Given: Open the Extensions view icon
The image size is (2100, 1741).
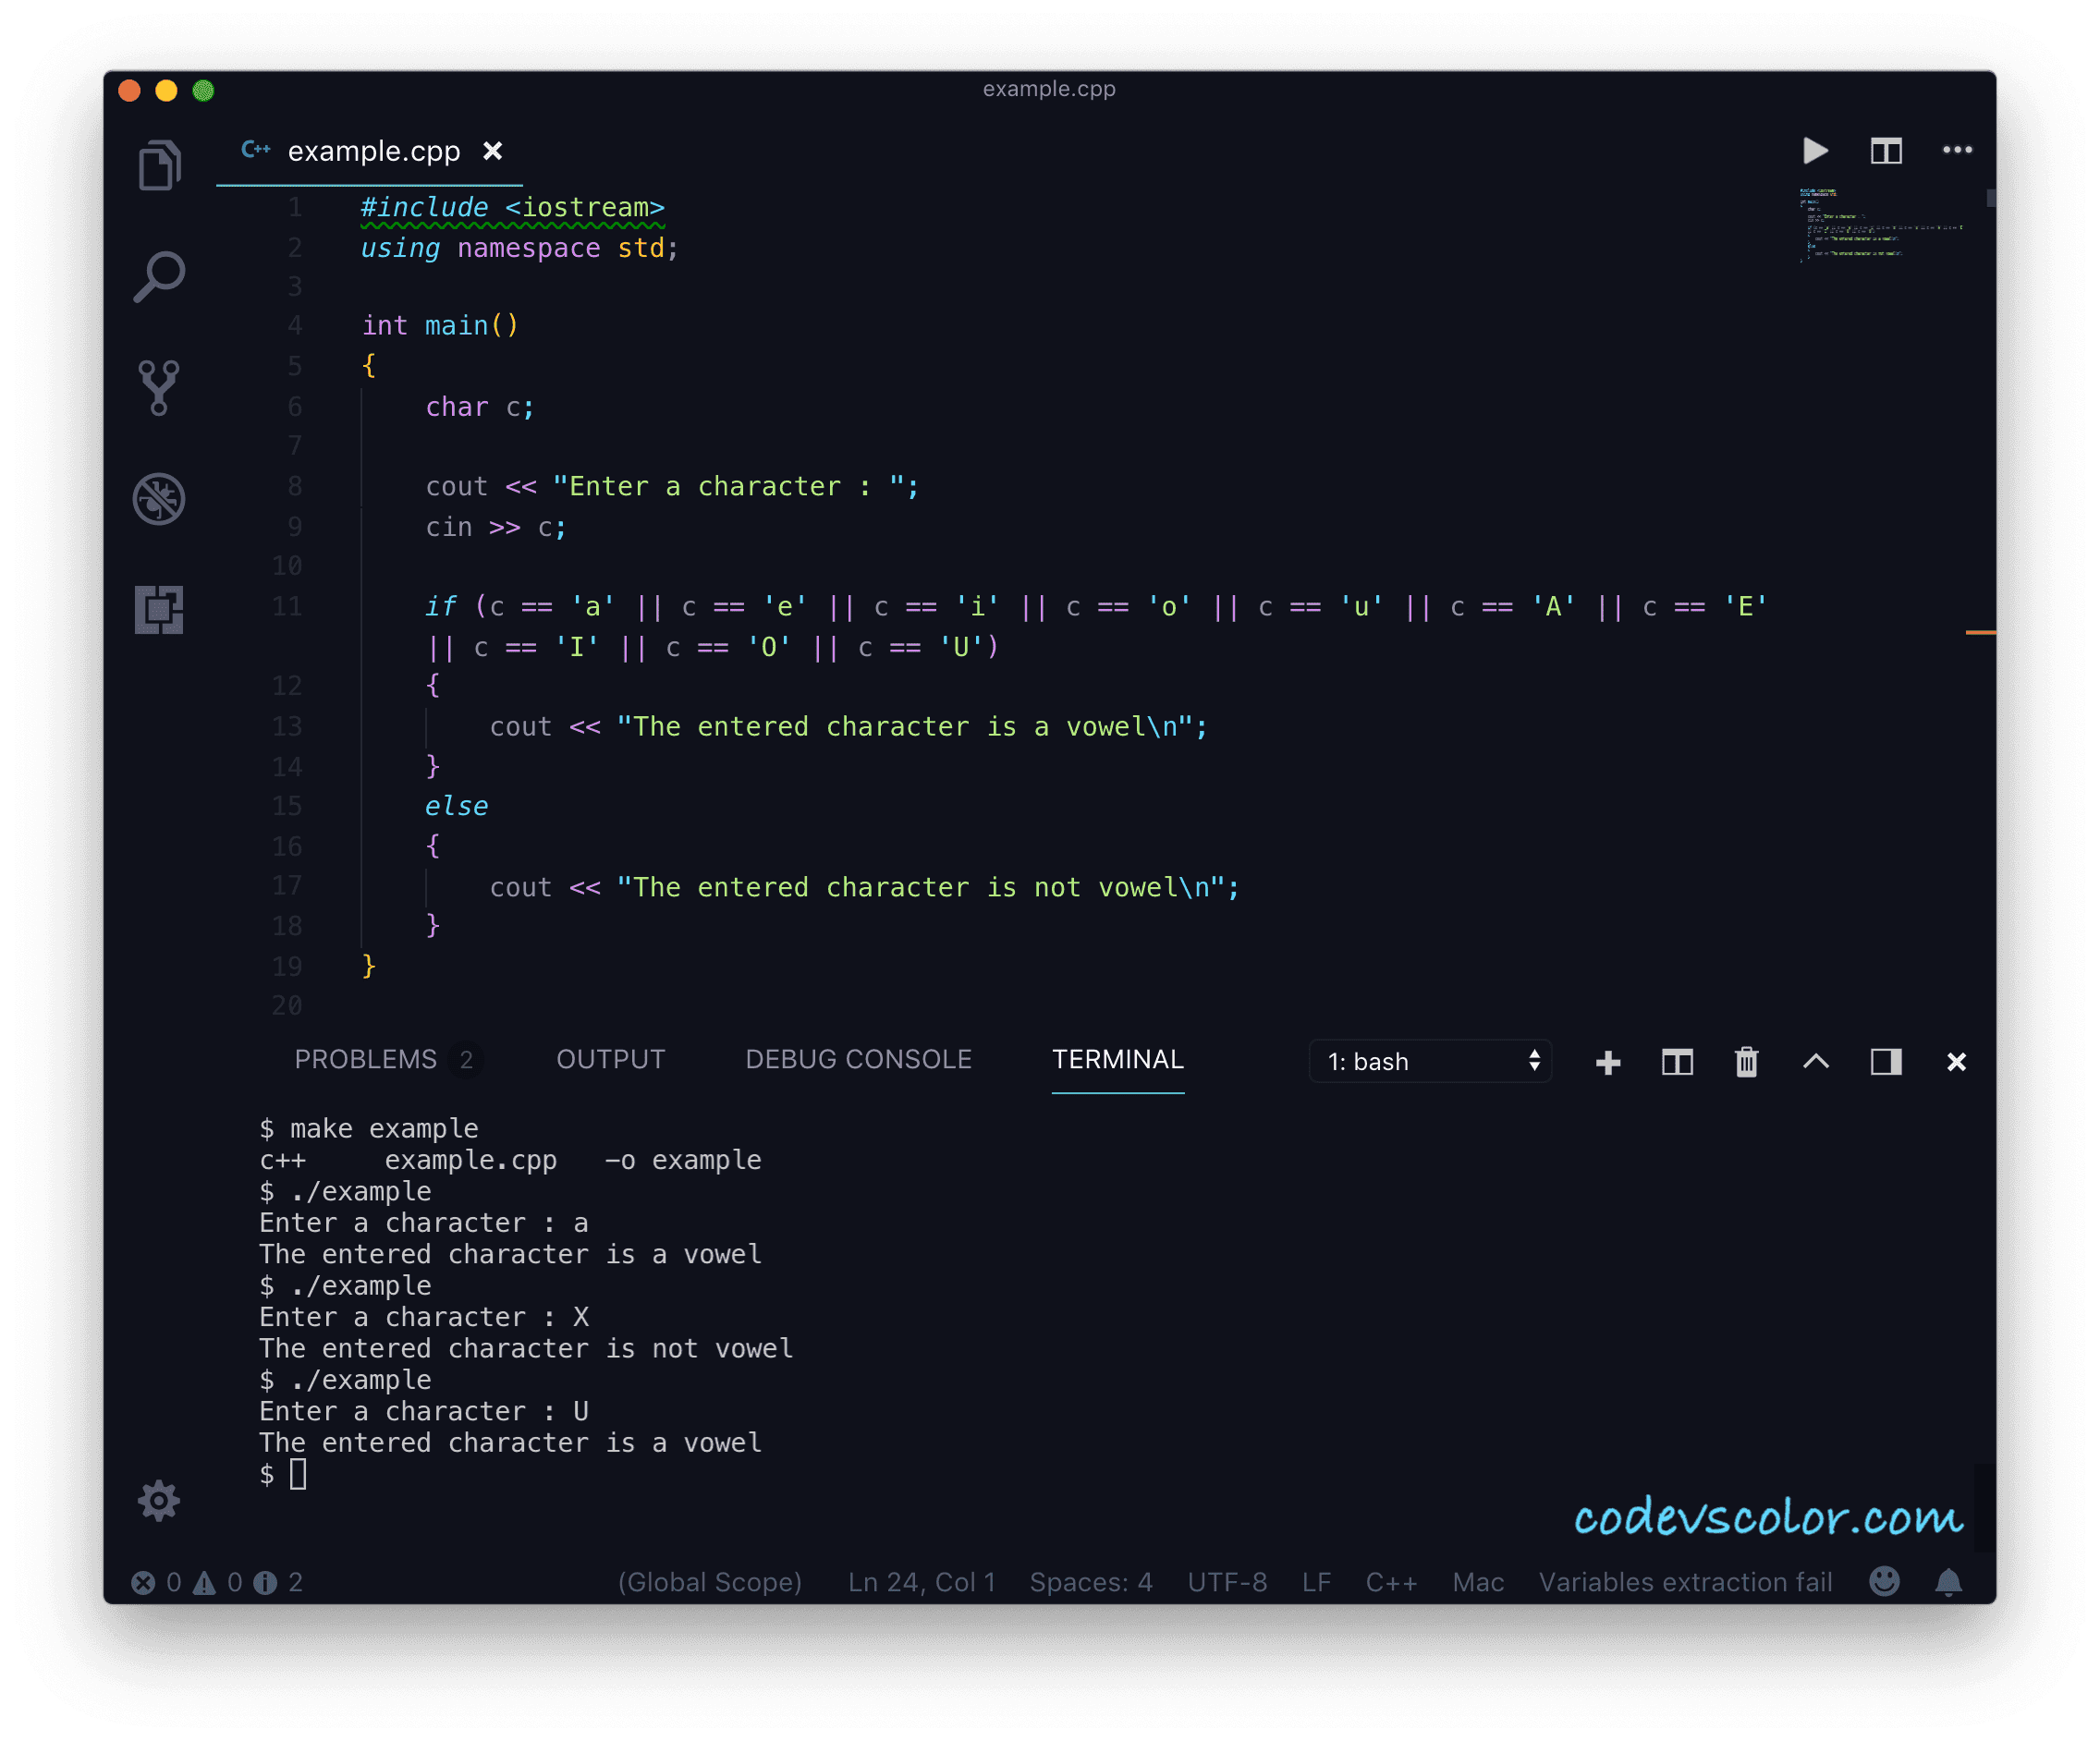Looking at the screenshot, I should pos(159,609).
